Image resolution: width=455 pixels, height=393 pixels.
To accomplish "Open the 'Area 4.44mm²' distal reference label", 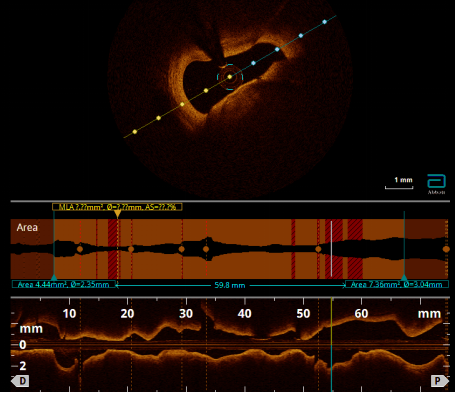I will [63, 285].
